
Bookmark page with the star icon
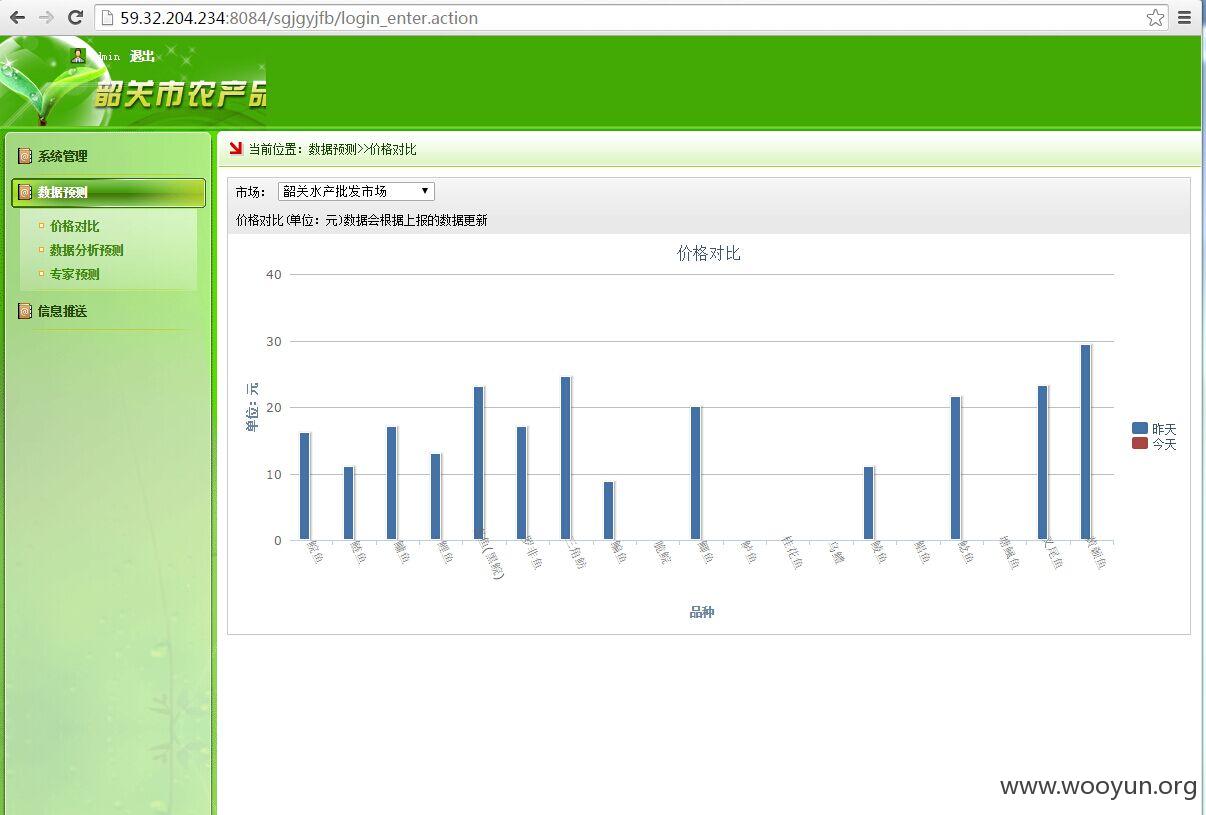click(1155, 17)
